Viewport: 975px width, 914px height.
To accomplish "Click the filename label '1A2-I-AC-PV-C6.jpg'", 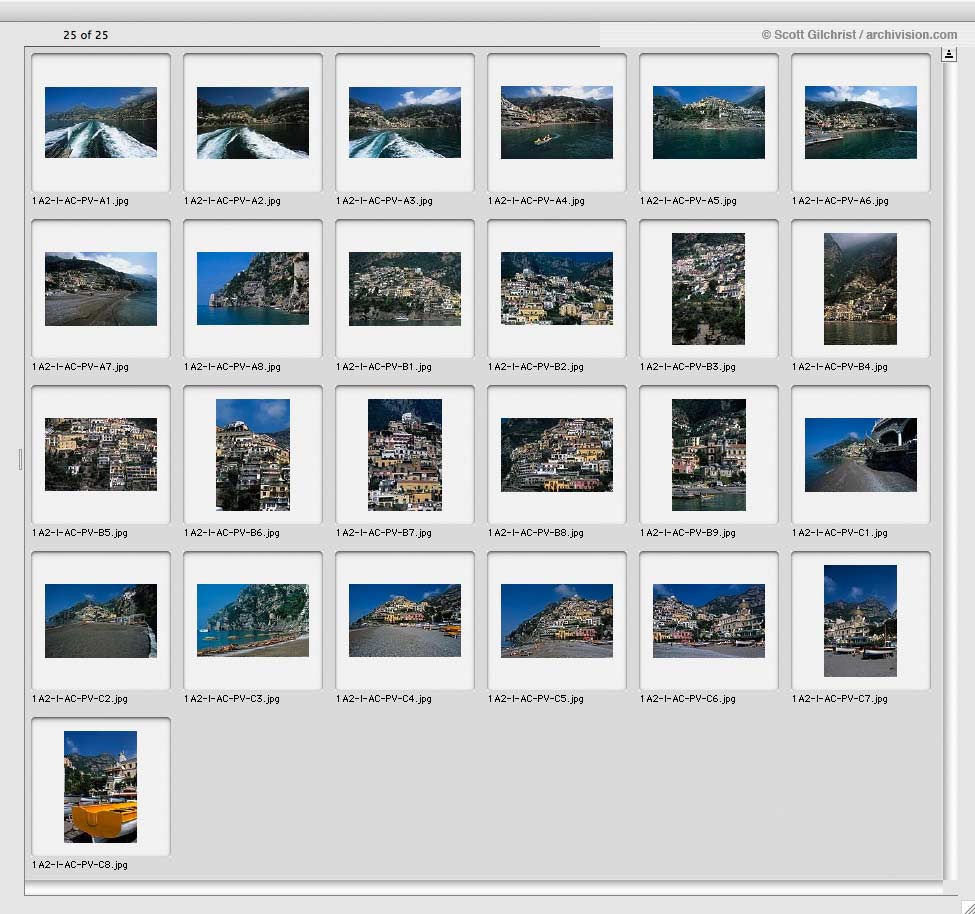I will point(688,699).
